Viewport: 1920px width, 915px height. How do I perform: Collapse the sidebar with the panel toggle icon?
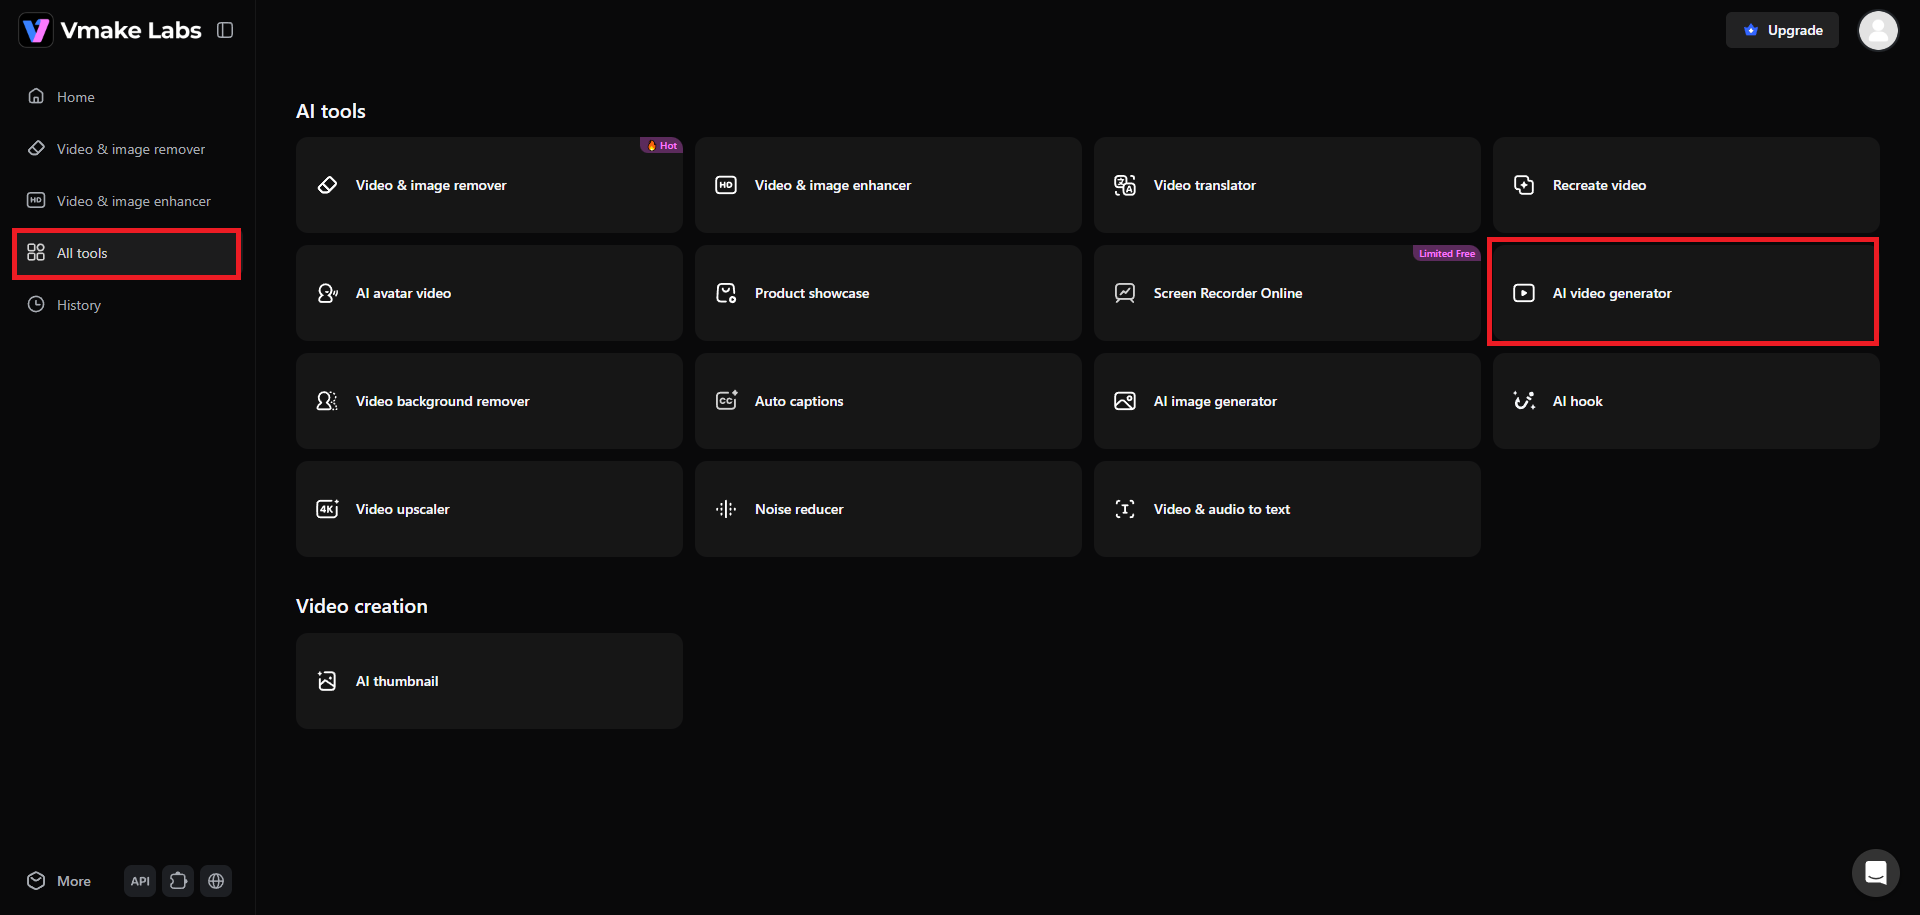pos(225,30)
